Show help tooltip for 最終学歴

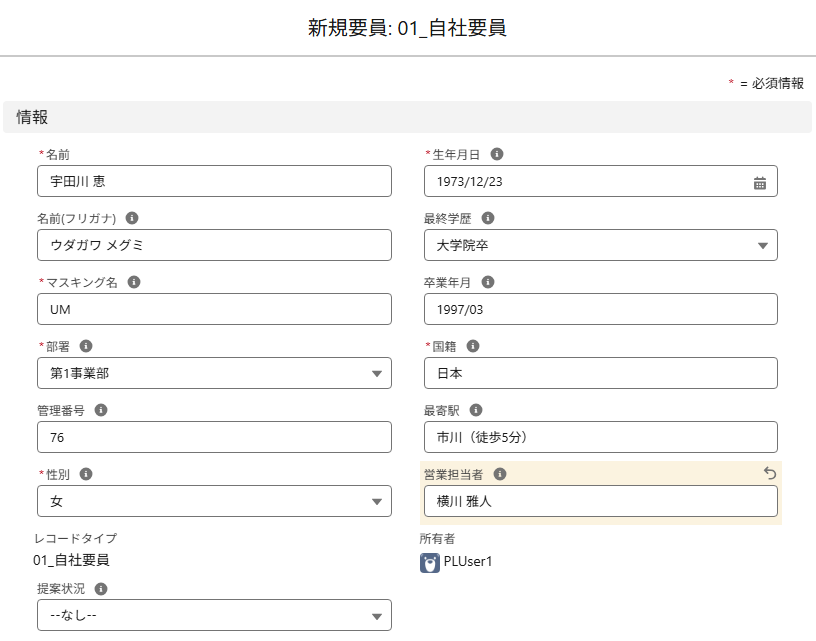coord(488,218)
